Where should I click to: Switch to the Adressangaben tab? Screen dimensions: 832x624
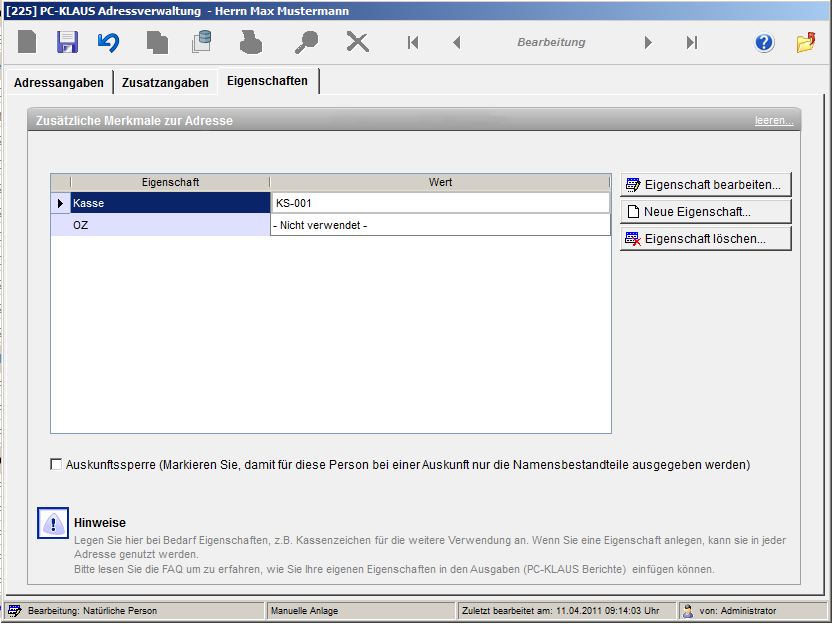[58, 83]
